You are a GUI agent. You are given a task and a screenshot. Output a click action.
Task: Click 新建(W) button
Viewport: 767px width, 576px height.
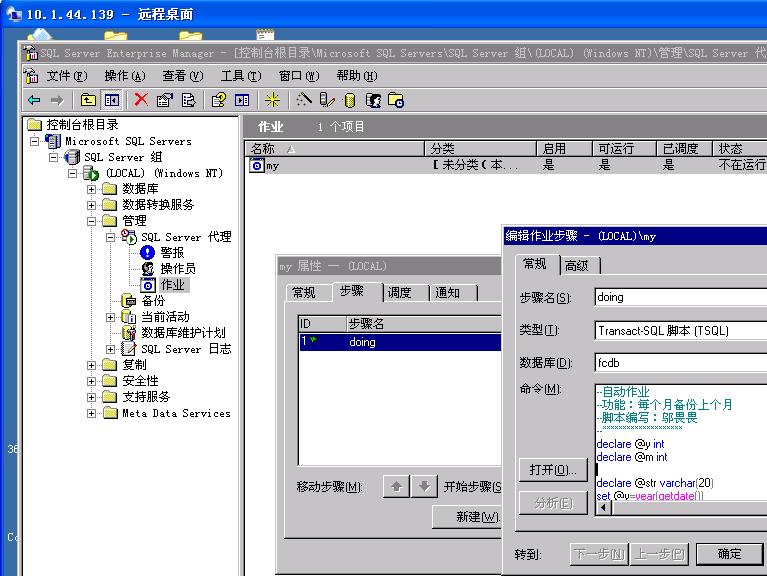click(467, 517)
